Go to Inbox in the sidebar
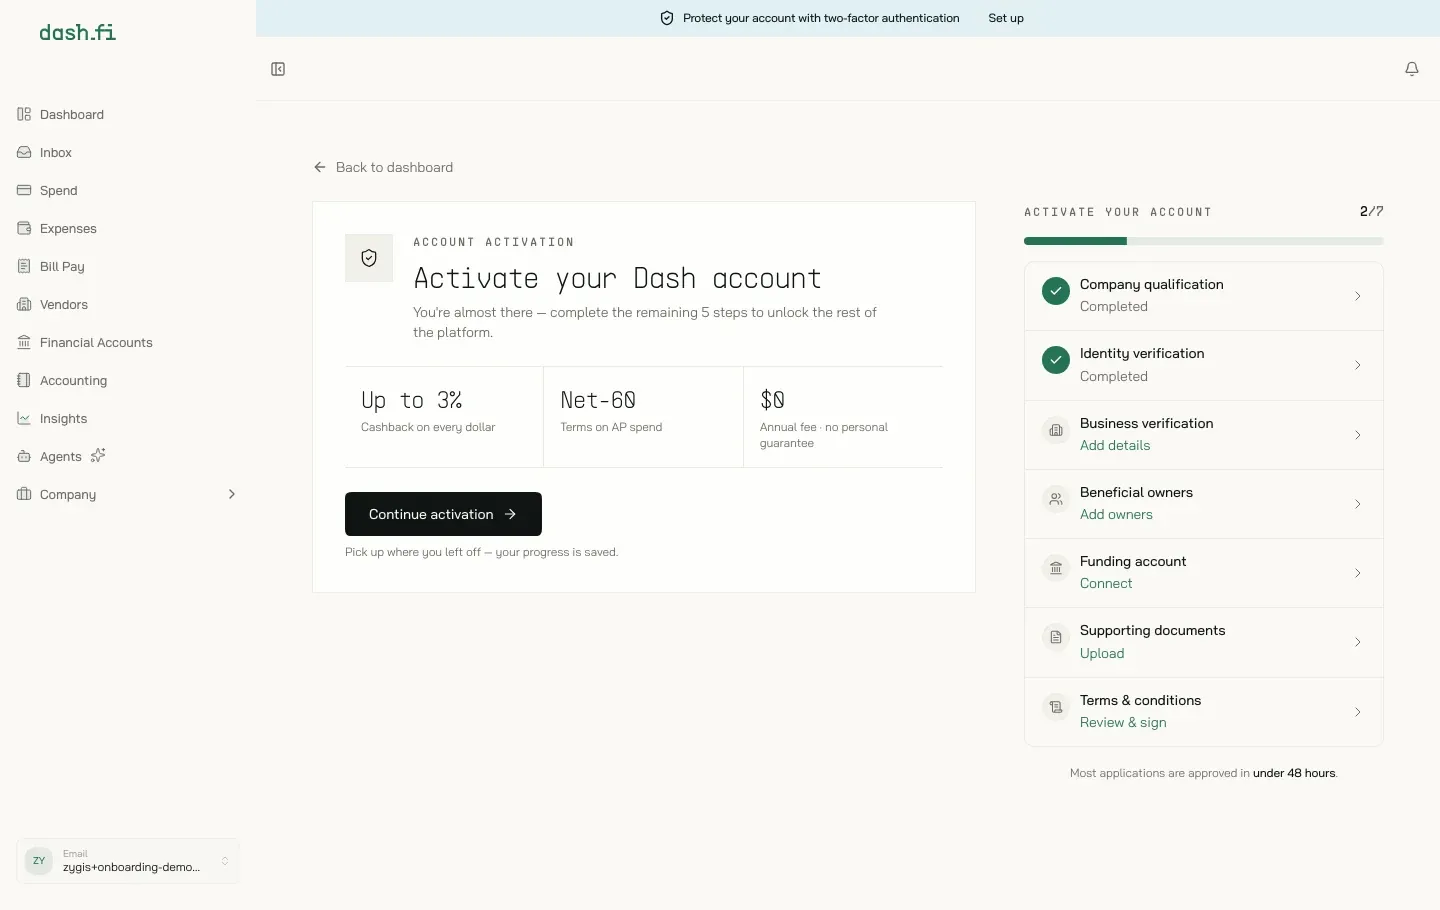This screenshot has width=1440, height=910. [x=128, y=152]
